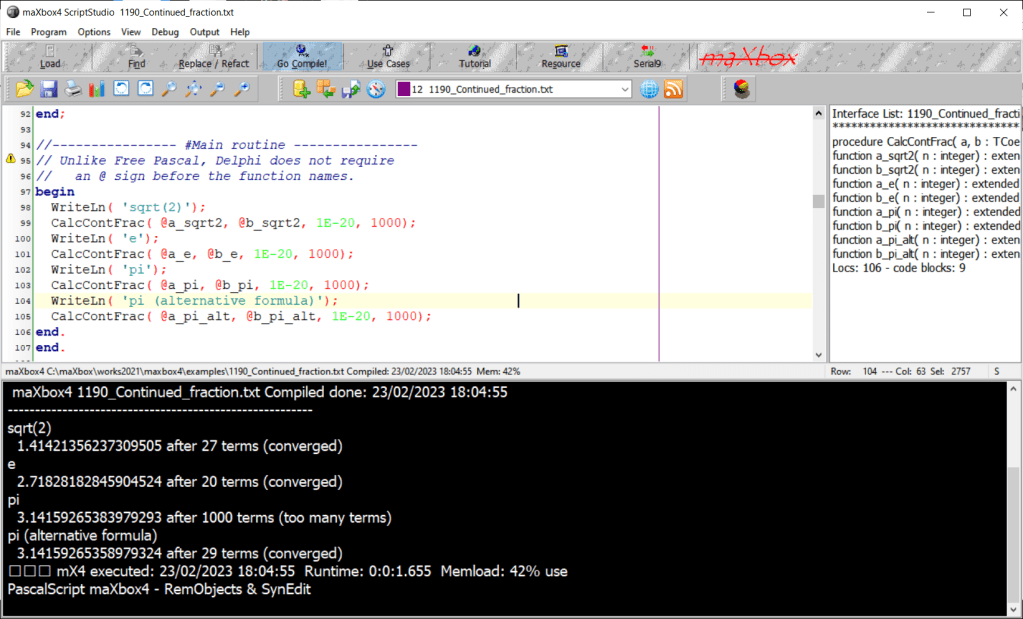The image size is (1023, 619).
Task: Click the blue globe web icon
Action: point(649,89)
